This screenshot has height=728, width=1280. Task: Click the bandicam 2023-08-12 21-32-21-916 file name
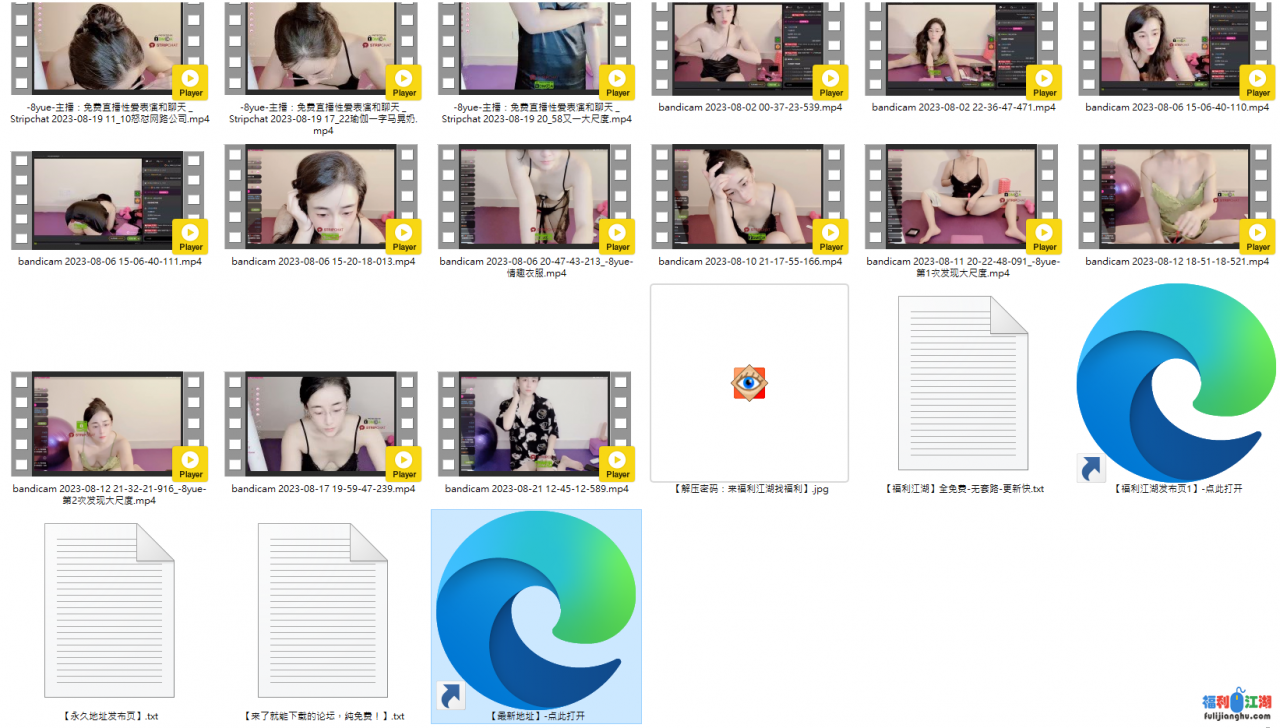[x=109, y=494]
